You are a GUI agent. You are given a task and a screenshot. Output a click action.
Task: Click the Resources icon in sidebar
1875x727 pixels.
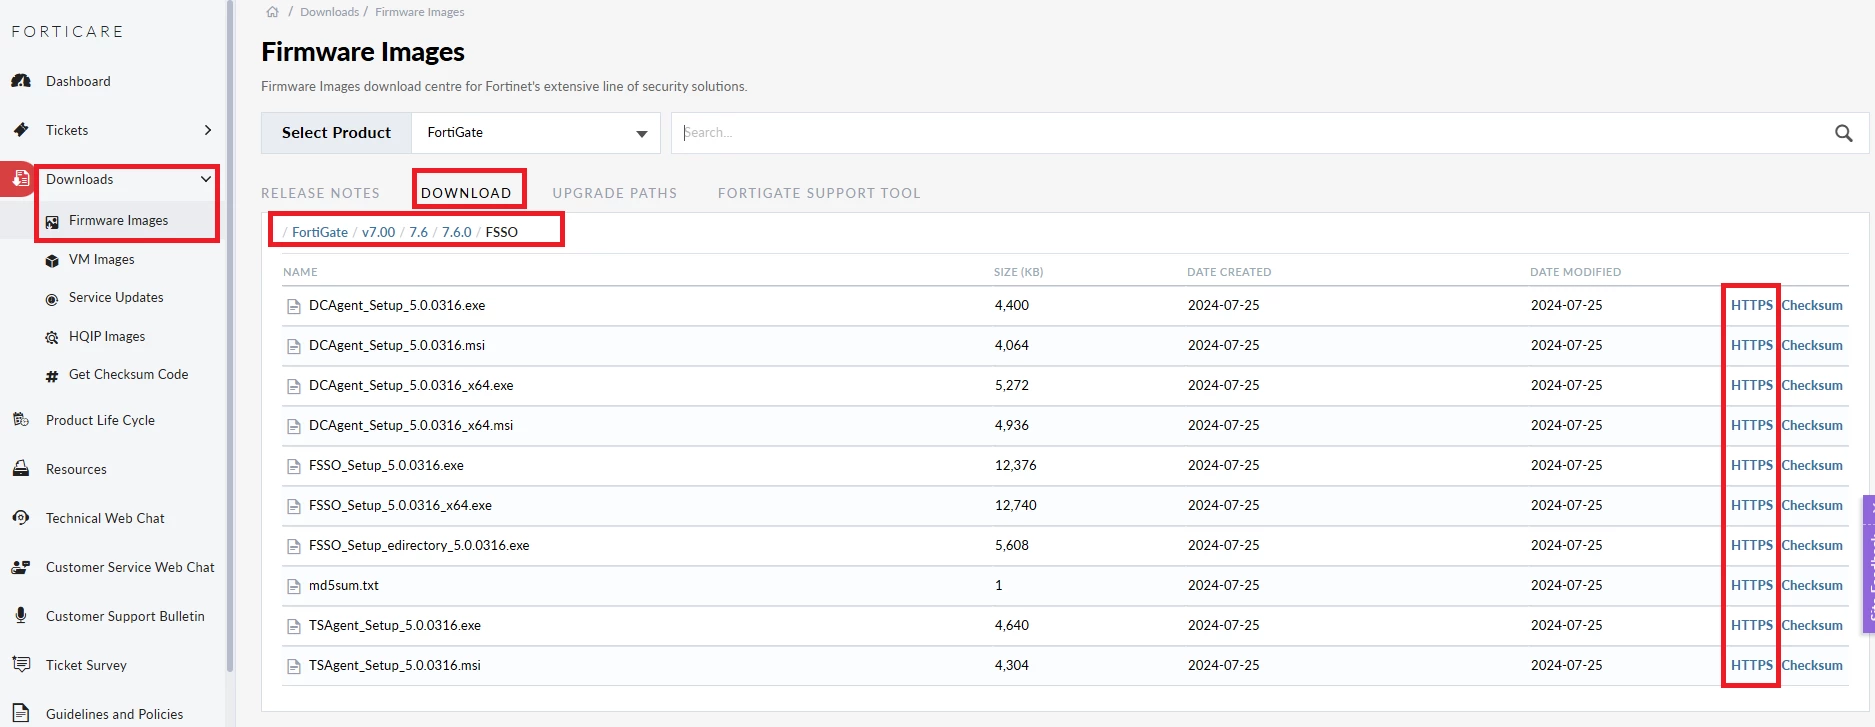point(21,469)
